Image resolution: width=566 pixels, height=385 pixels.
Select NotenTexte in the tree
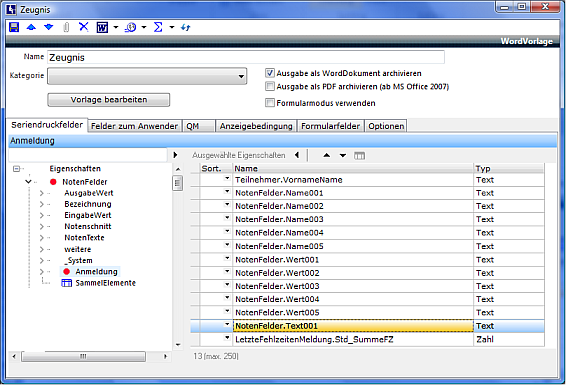pos(84,238)
